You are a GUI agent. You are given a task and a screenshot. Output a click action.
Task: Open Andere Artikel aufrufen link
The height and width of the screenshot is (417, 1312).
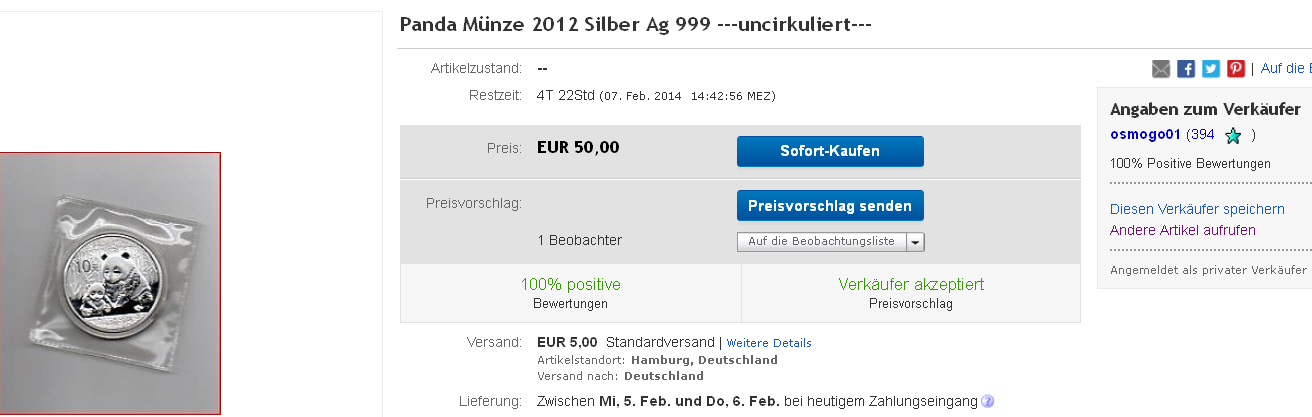coord(1183,230)
